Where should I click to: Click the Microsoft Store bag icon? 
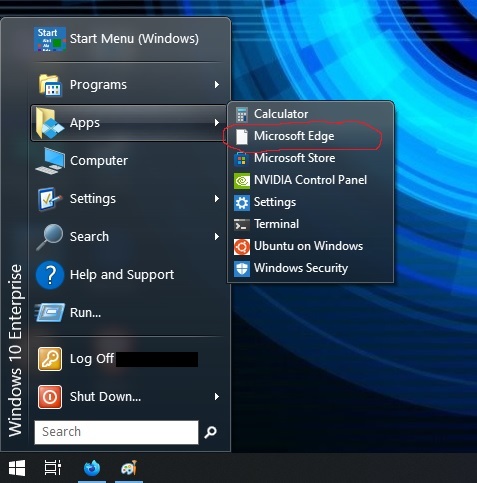point(242,159)
